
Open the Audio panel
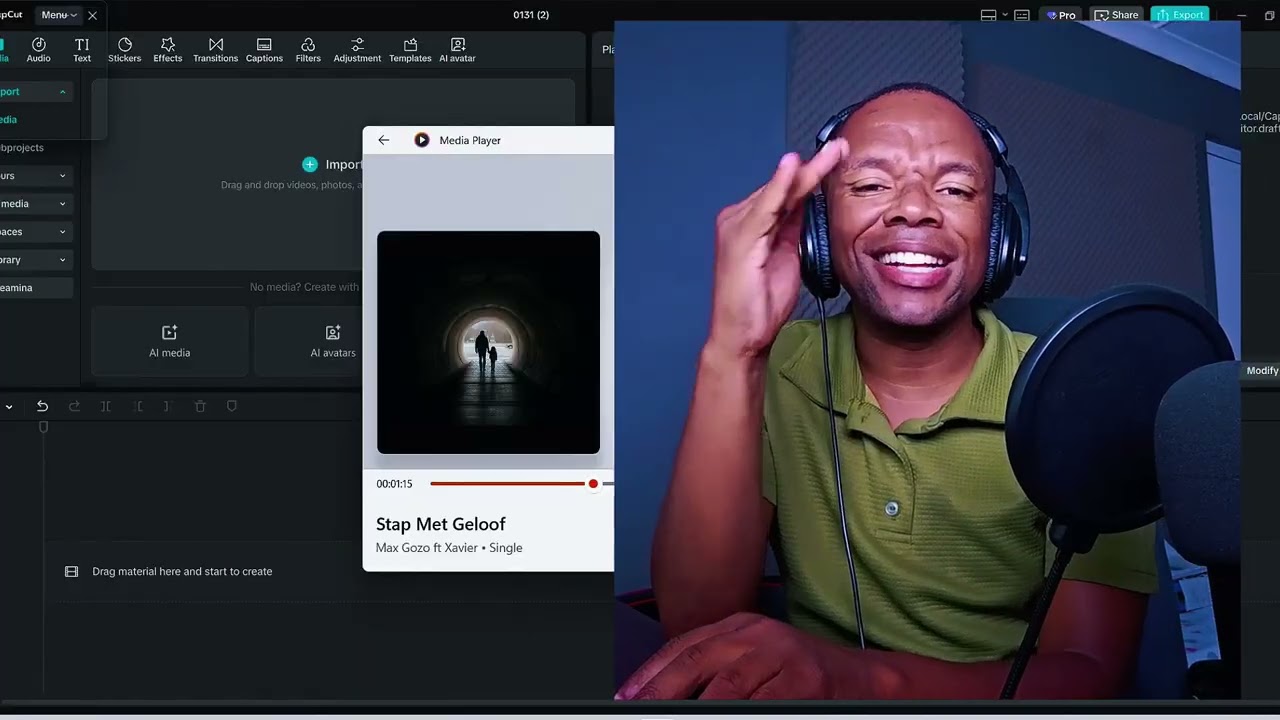tap(38, 50)
